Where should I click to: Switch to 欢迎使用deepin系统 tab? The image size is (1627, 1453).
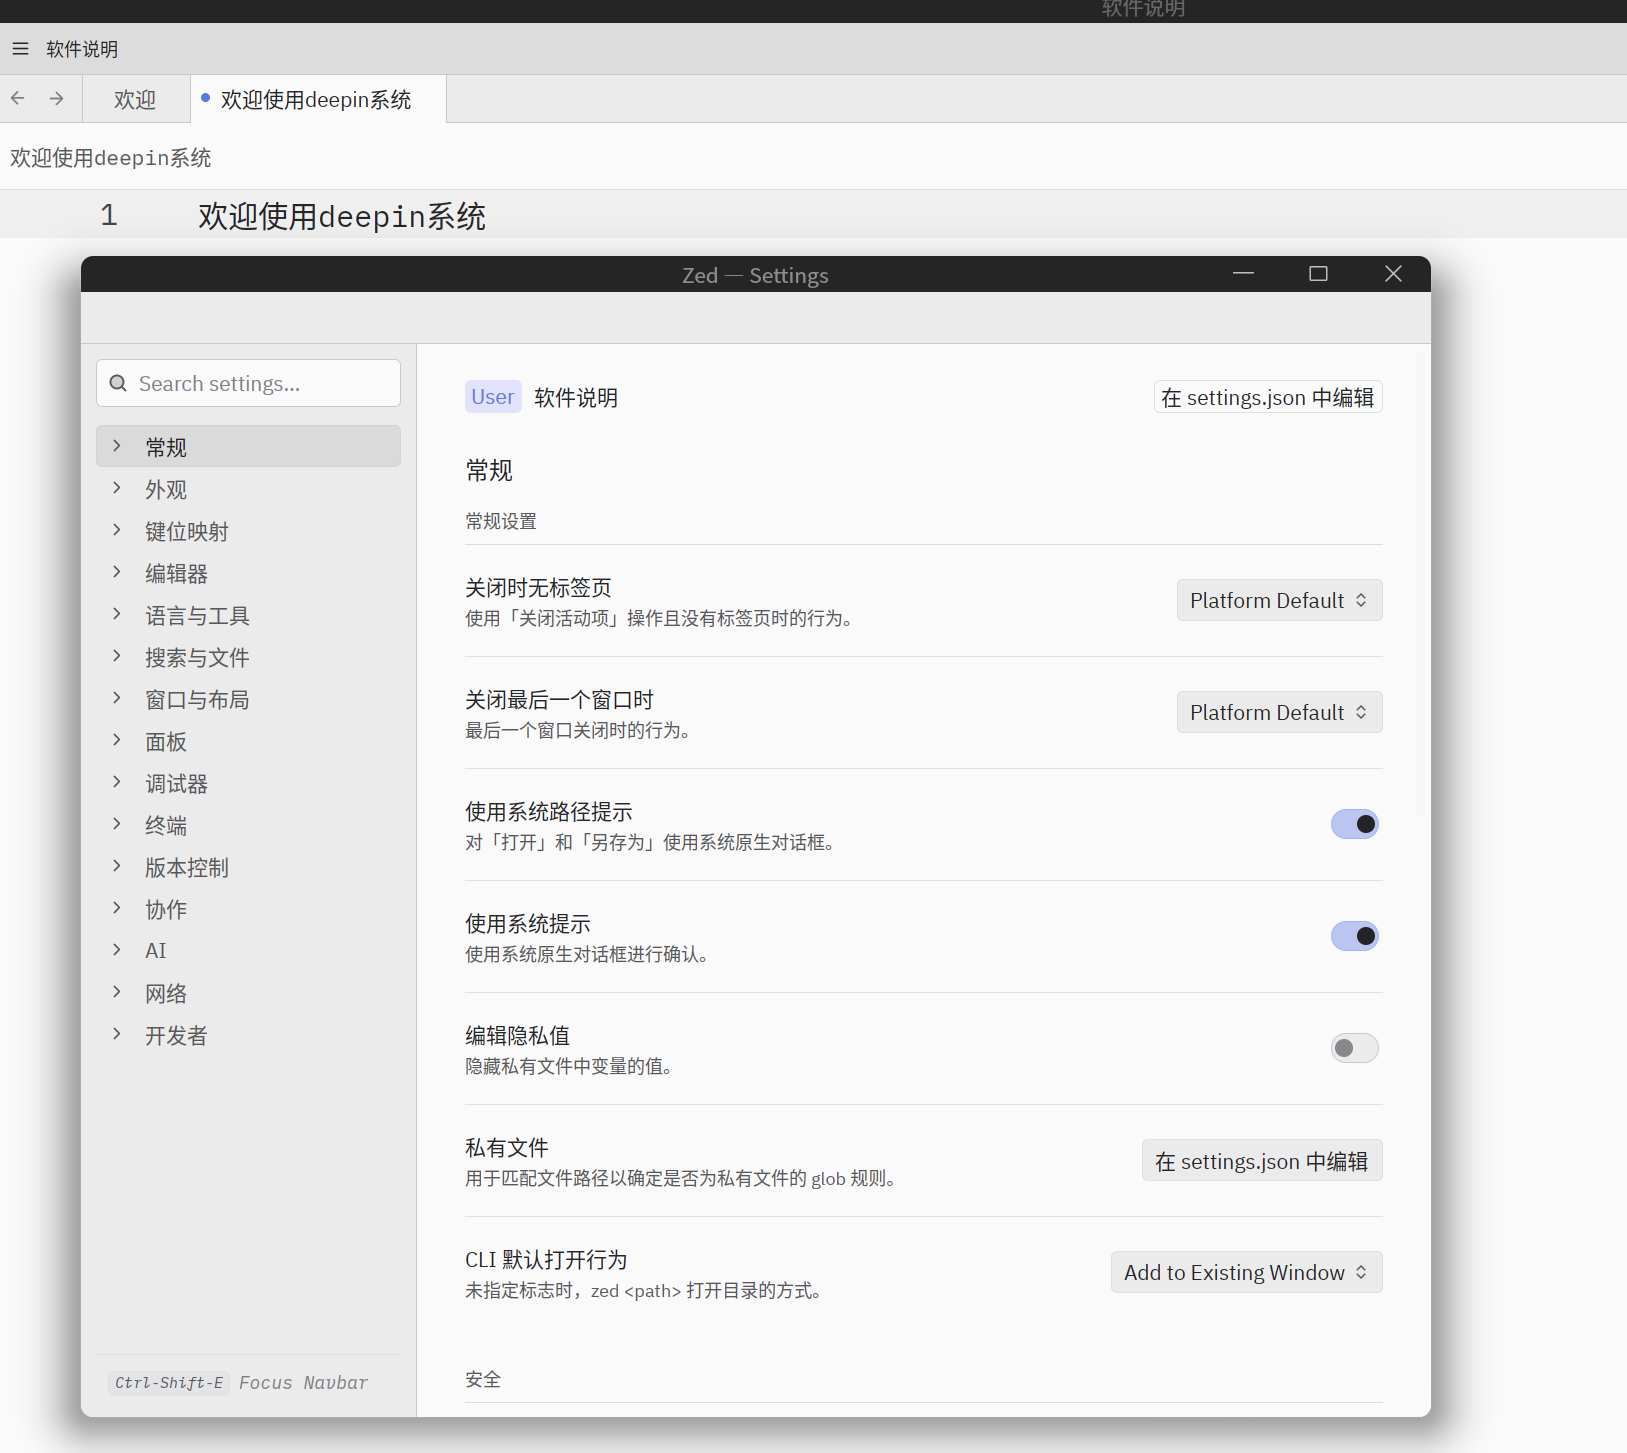(x=317, y=99)
